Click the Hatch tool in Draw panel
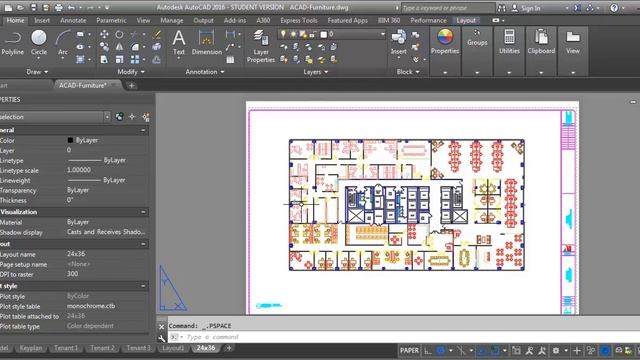The height and width of the screenshot is (360, 640). 80,60
